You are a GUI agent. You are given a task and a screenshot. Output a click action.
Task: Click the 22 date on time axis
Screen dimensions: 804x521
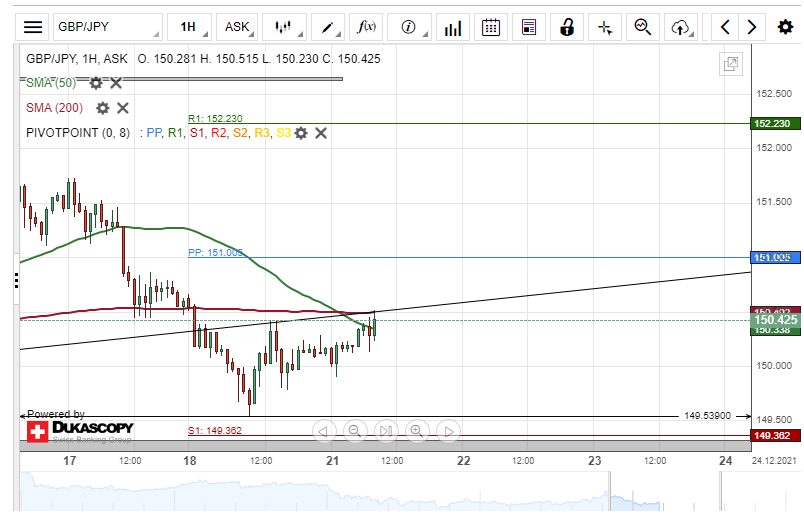(x=464, y=460)
